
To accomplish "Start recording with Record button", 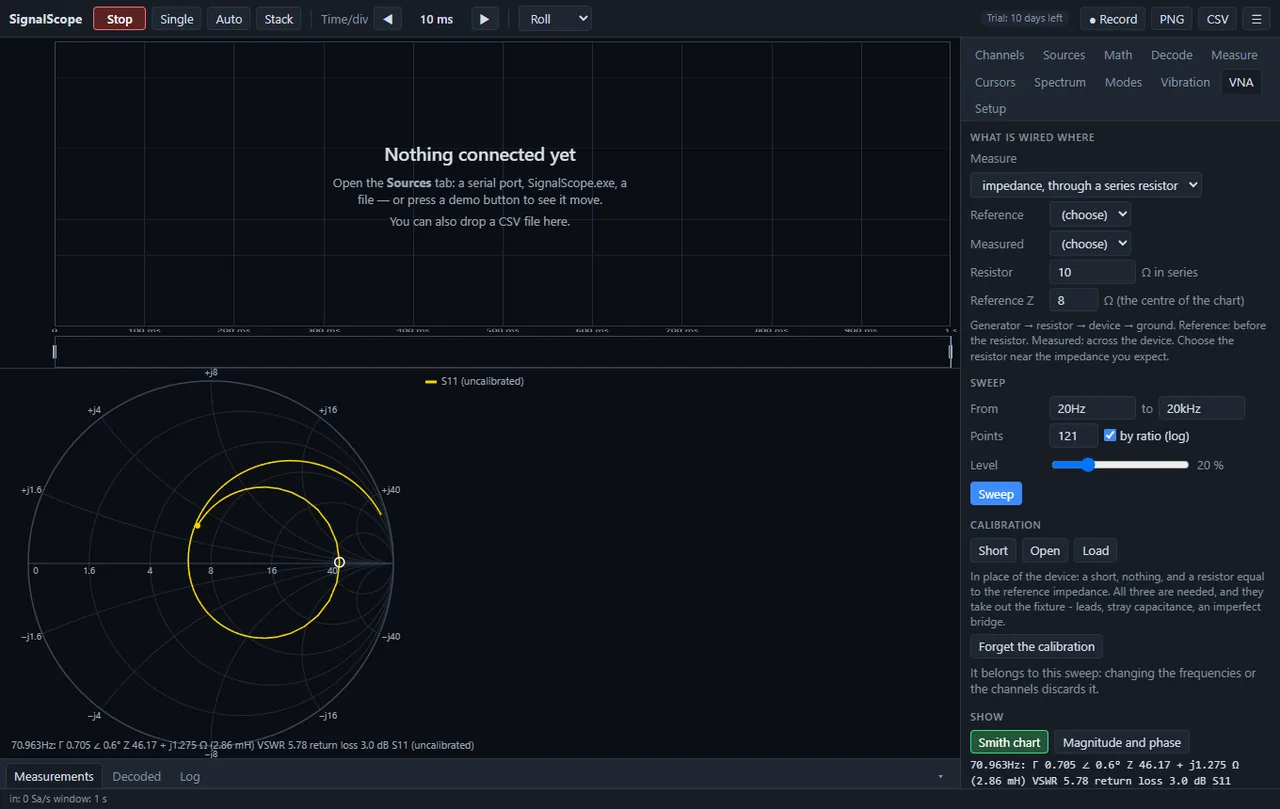I will pos(1113,19).
